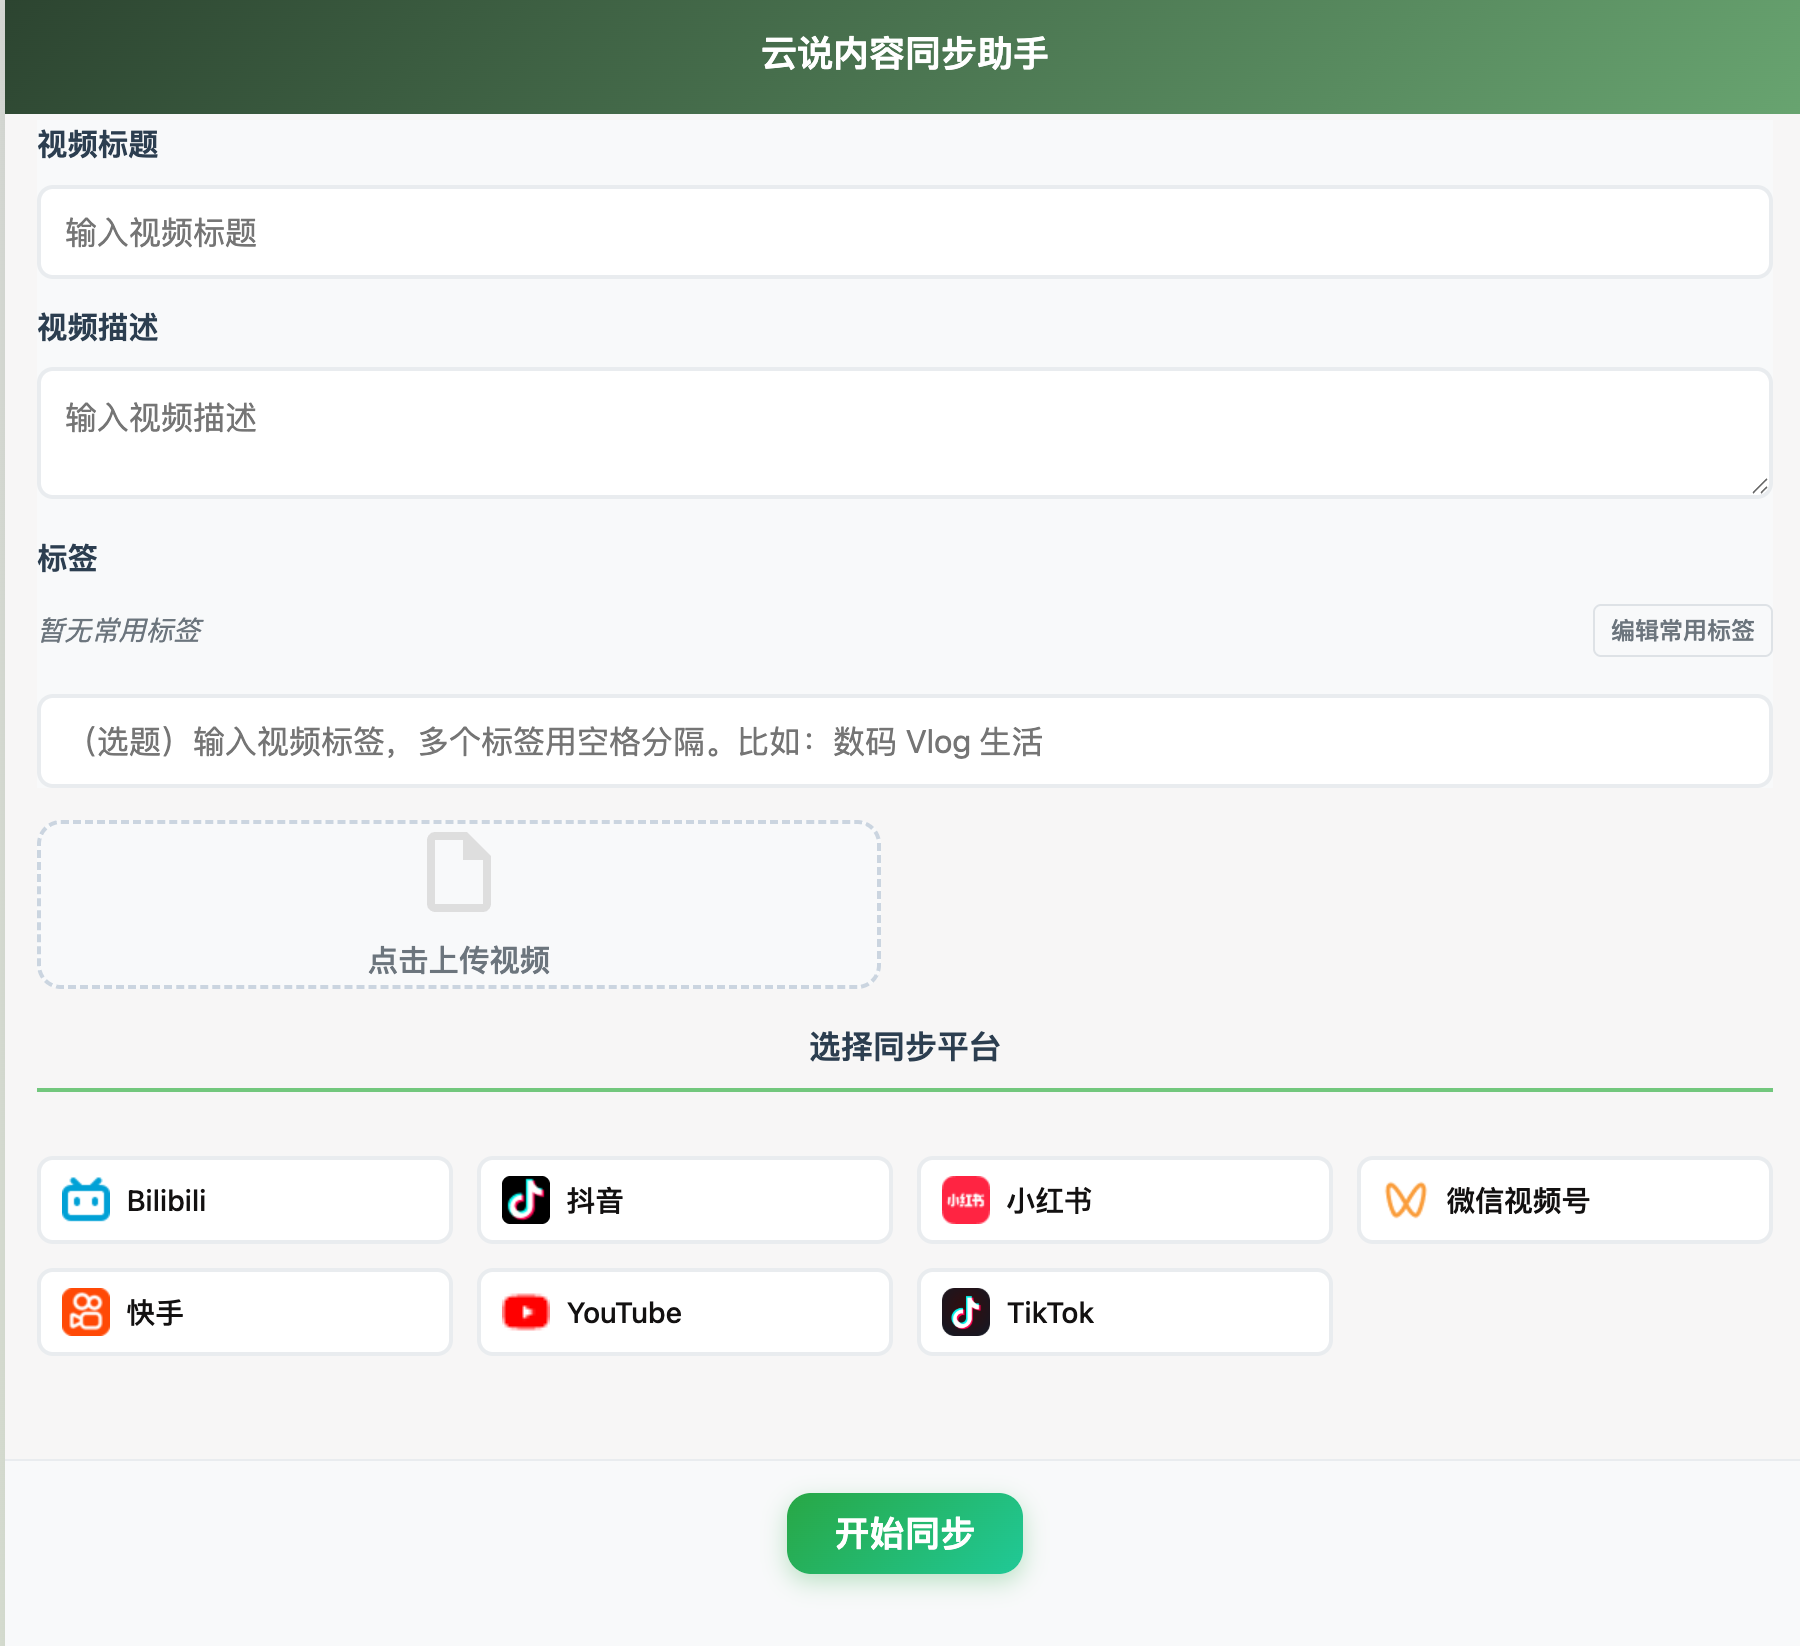
Task: Select the 小红书 platform icon
Action: click(964, 1200)
